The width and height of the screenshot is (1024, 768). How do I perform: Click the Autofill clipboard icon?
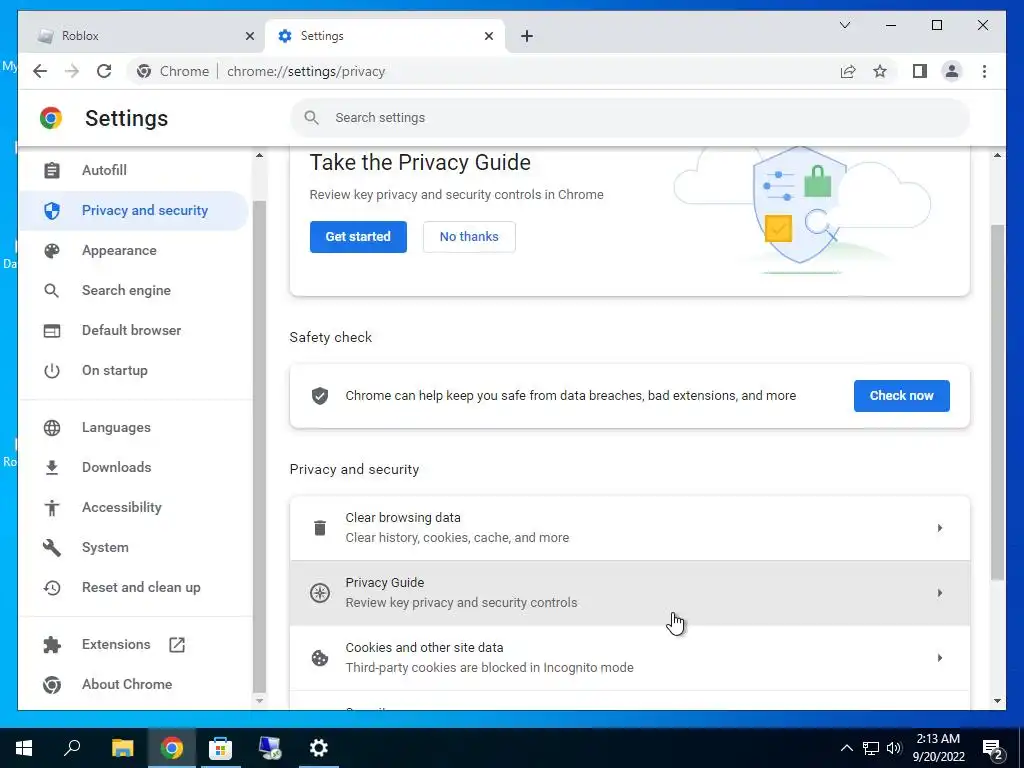click(x=52, y=170)
